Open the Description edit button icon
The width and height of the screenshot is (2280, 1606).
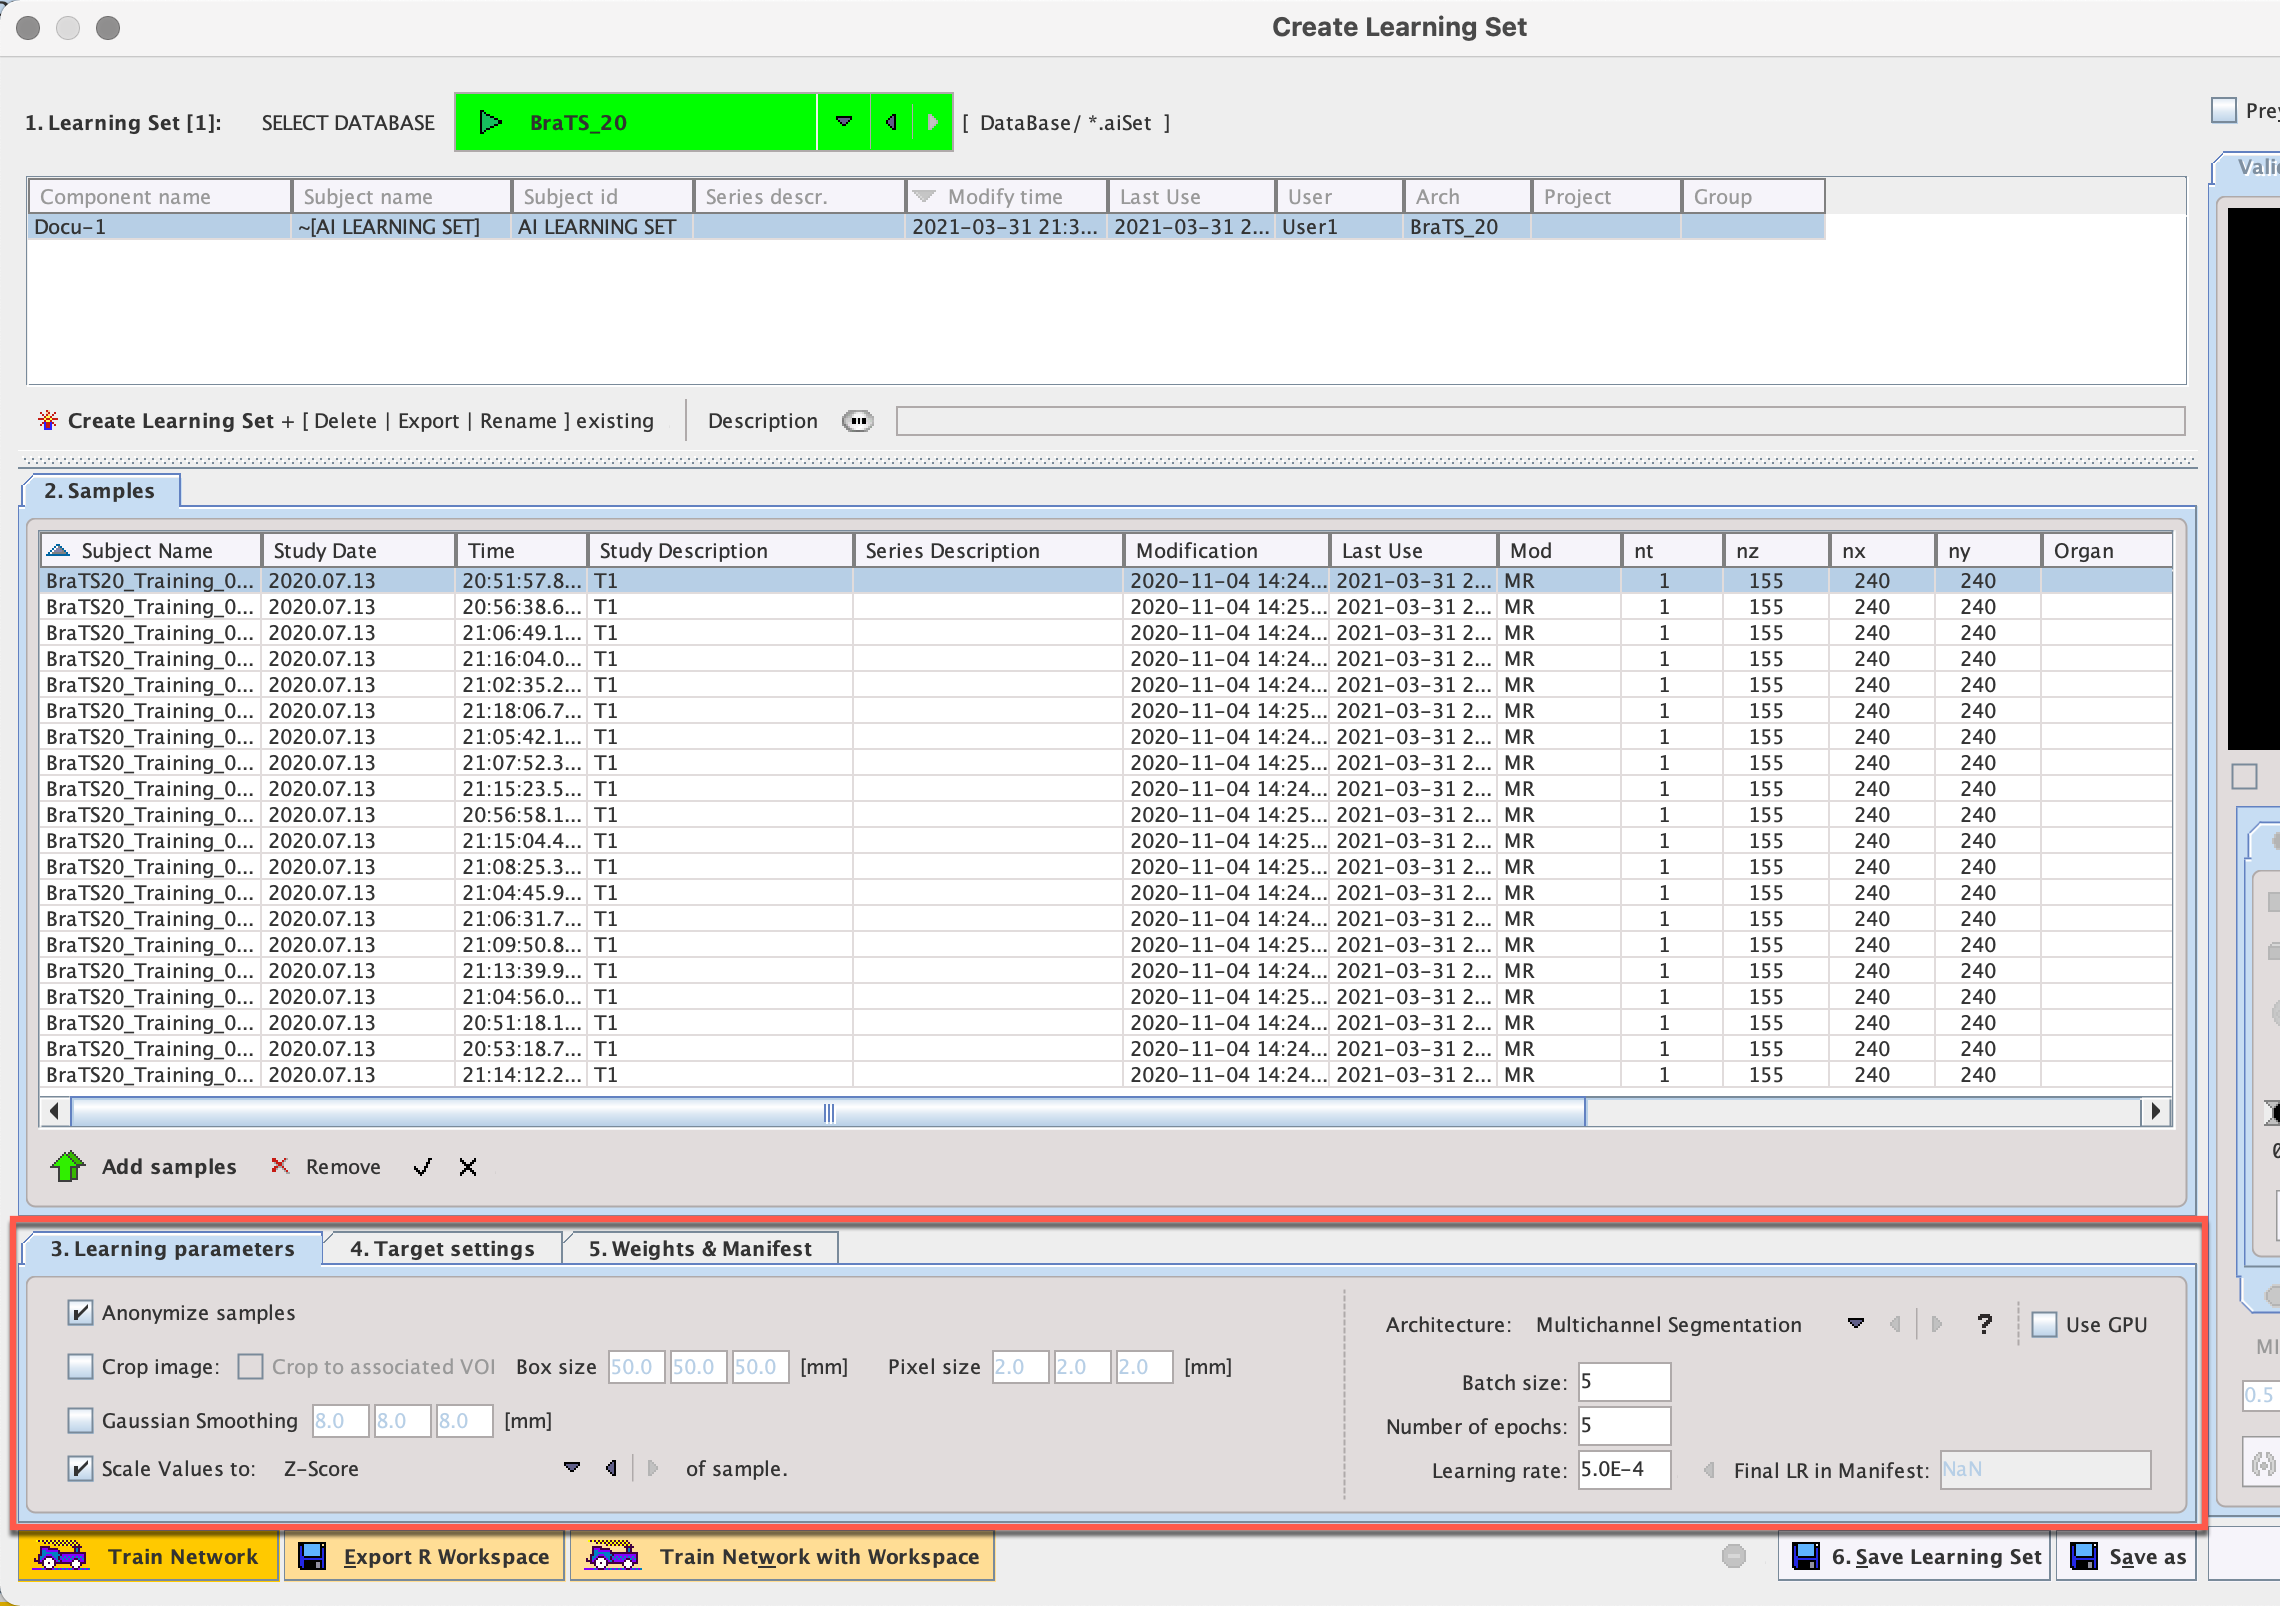[x=857, y=421]
